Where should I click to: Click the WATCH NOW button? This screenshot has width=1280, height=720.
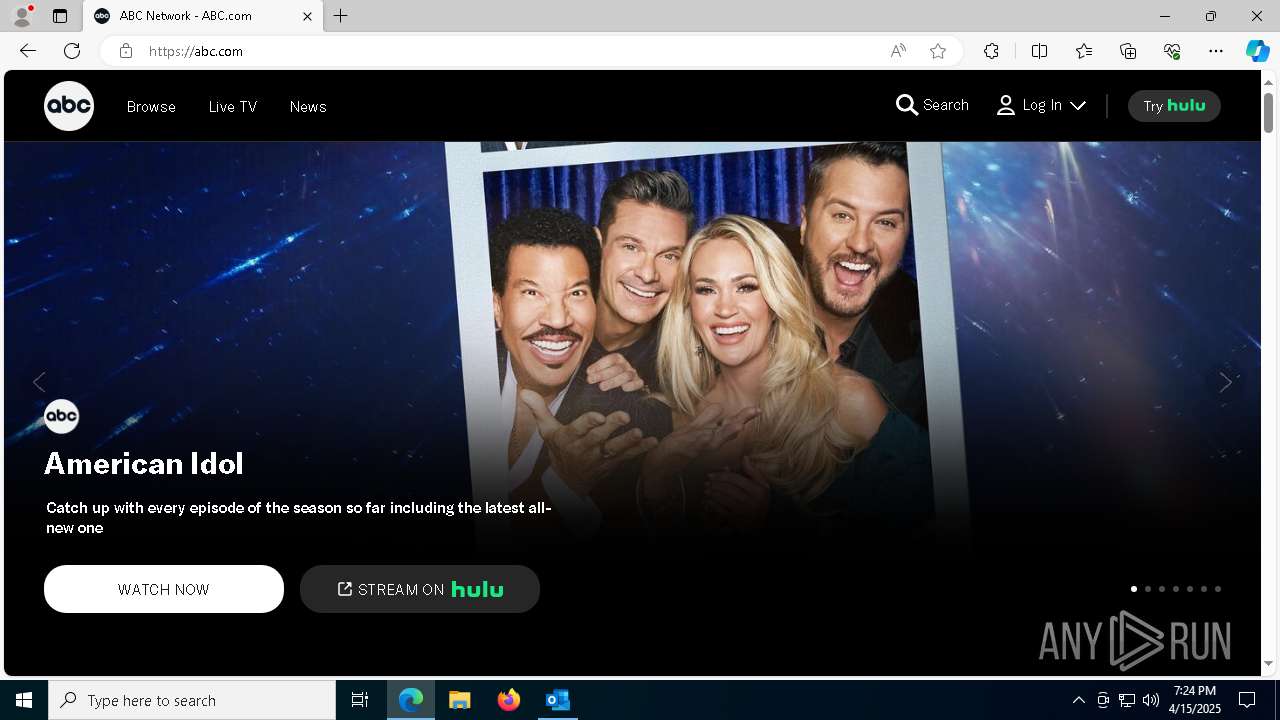[164, 589]
